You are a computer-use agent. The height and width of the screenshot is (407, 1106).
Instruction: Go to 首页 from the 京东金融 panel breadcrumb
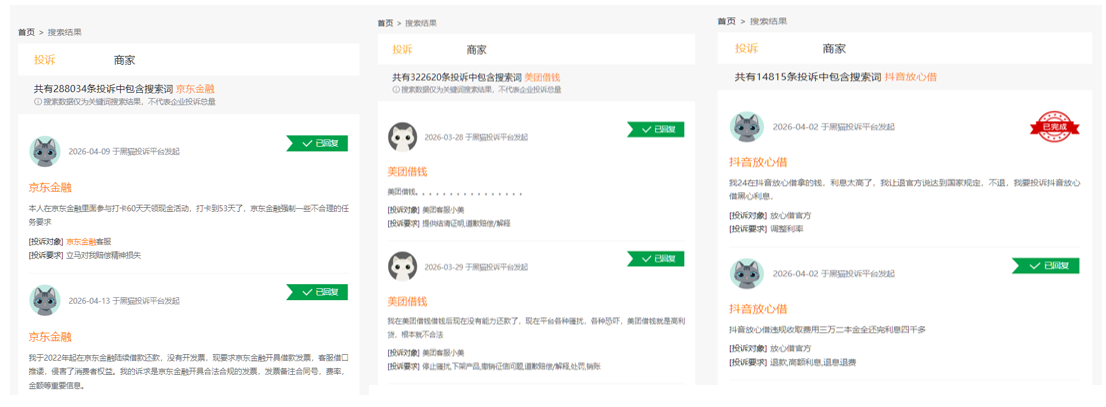point(26,32)
